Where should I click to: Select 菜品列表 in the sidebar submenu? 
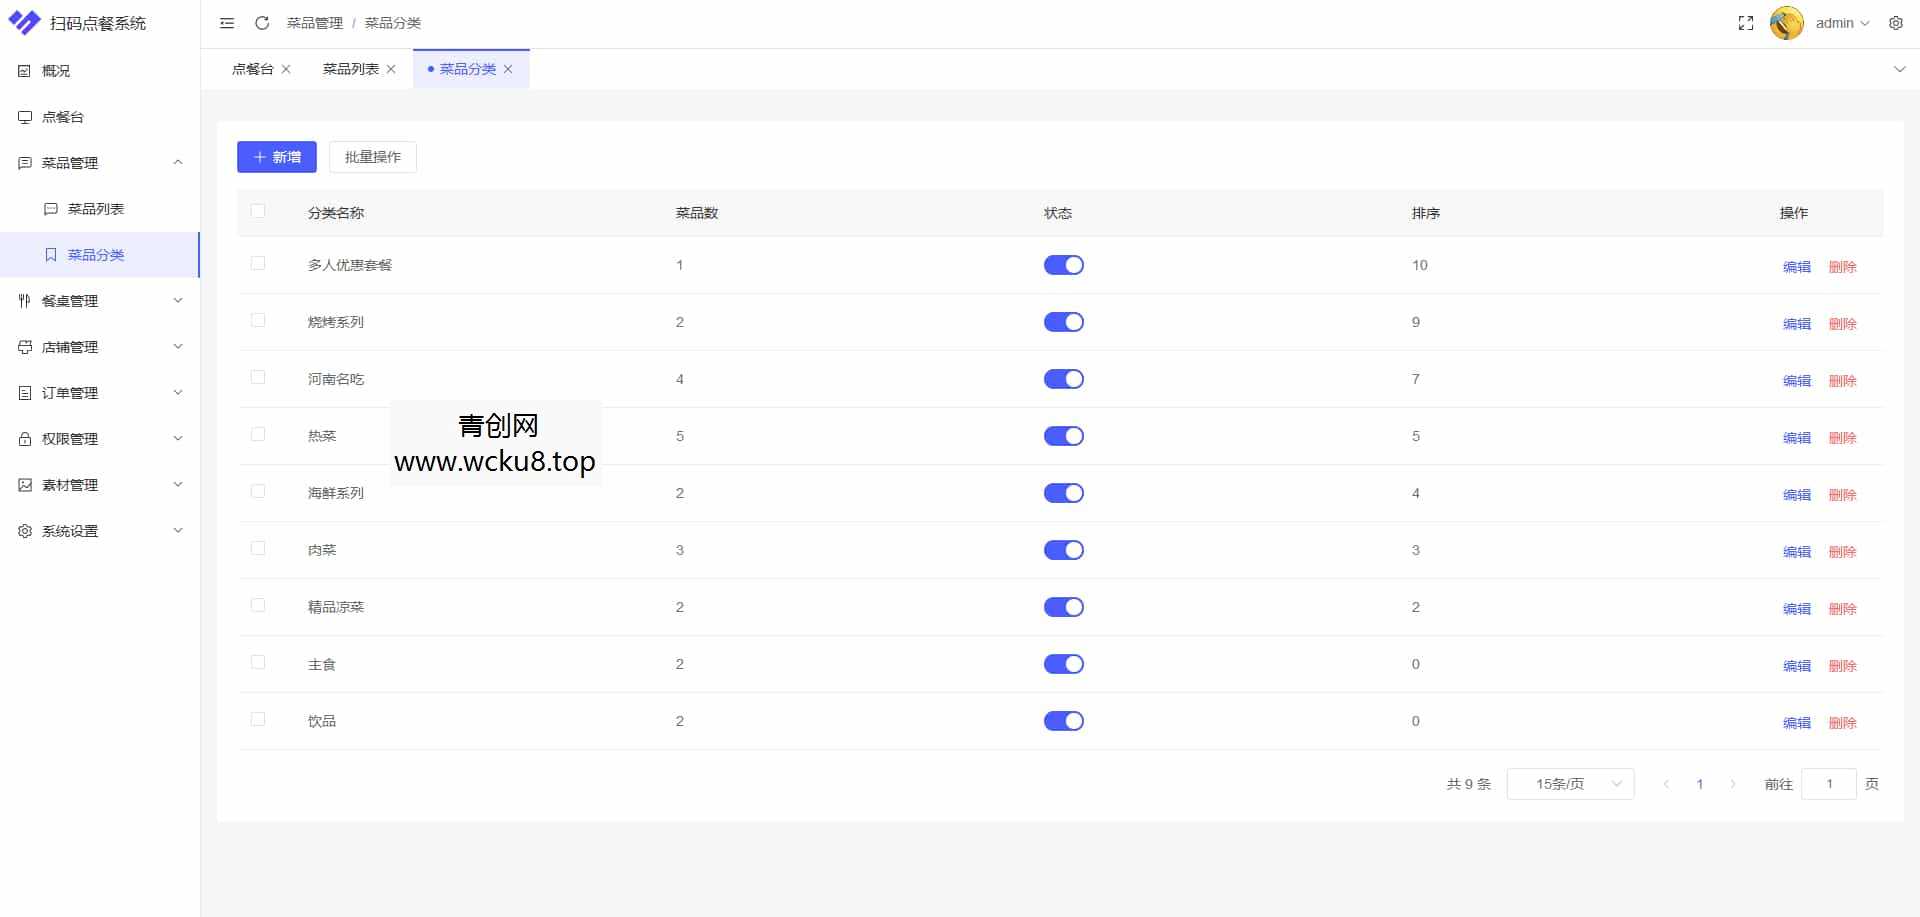96,209
